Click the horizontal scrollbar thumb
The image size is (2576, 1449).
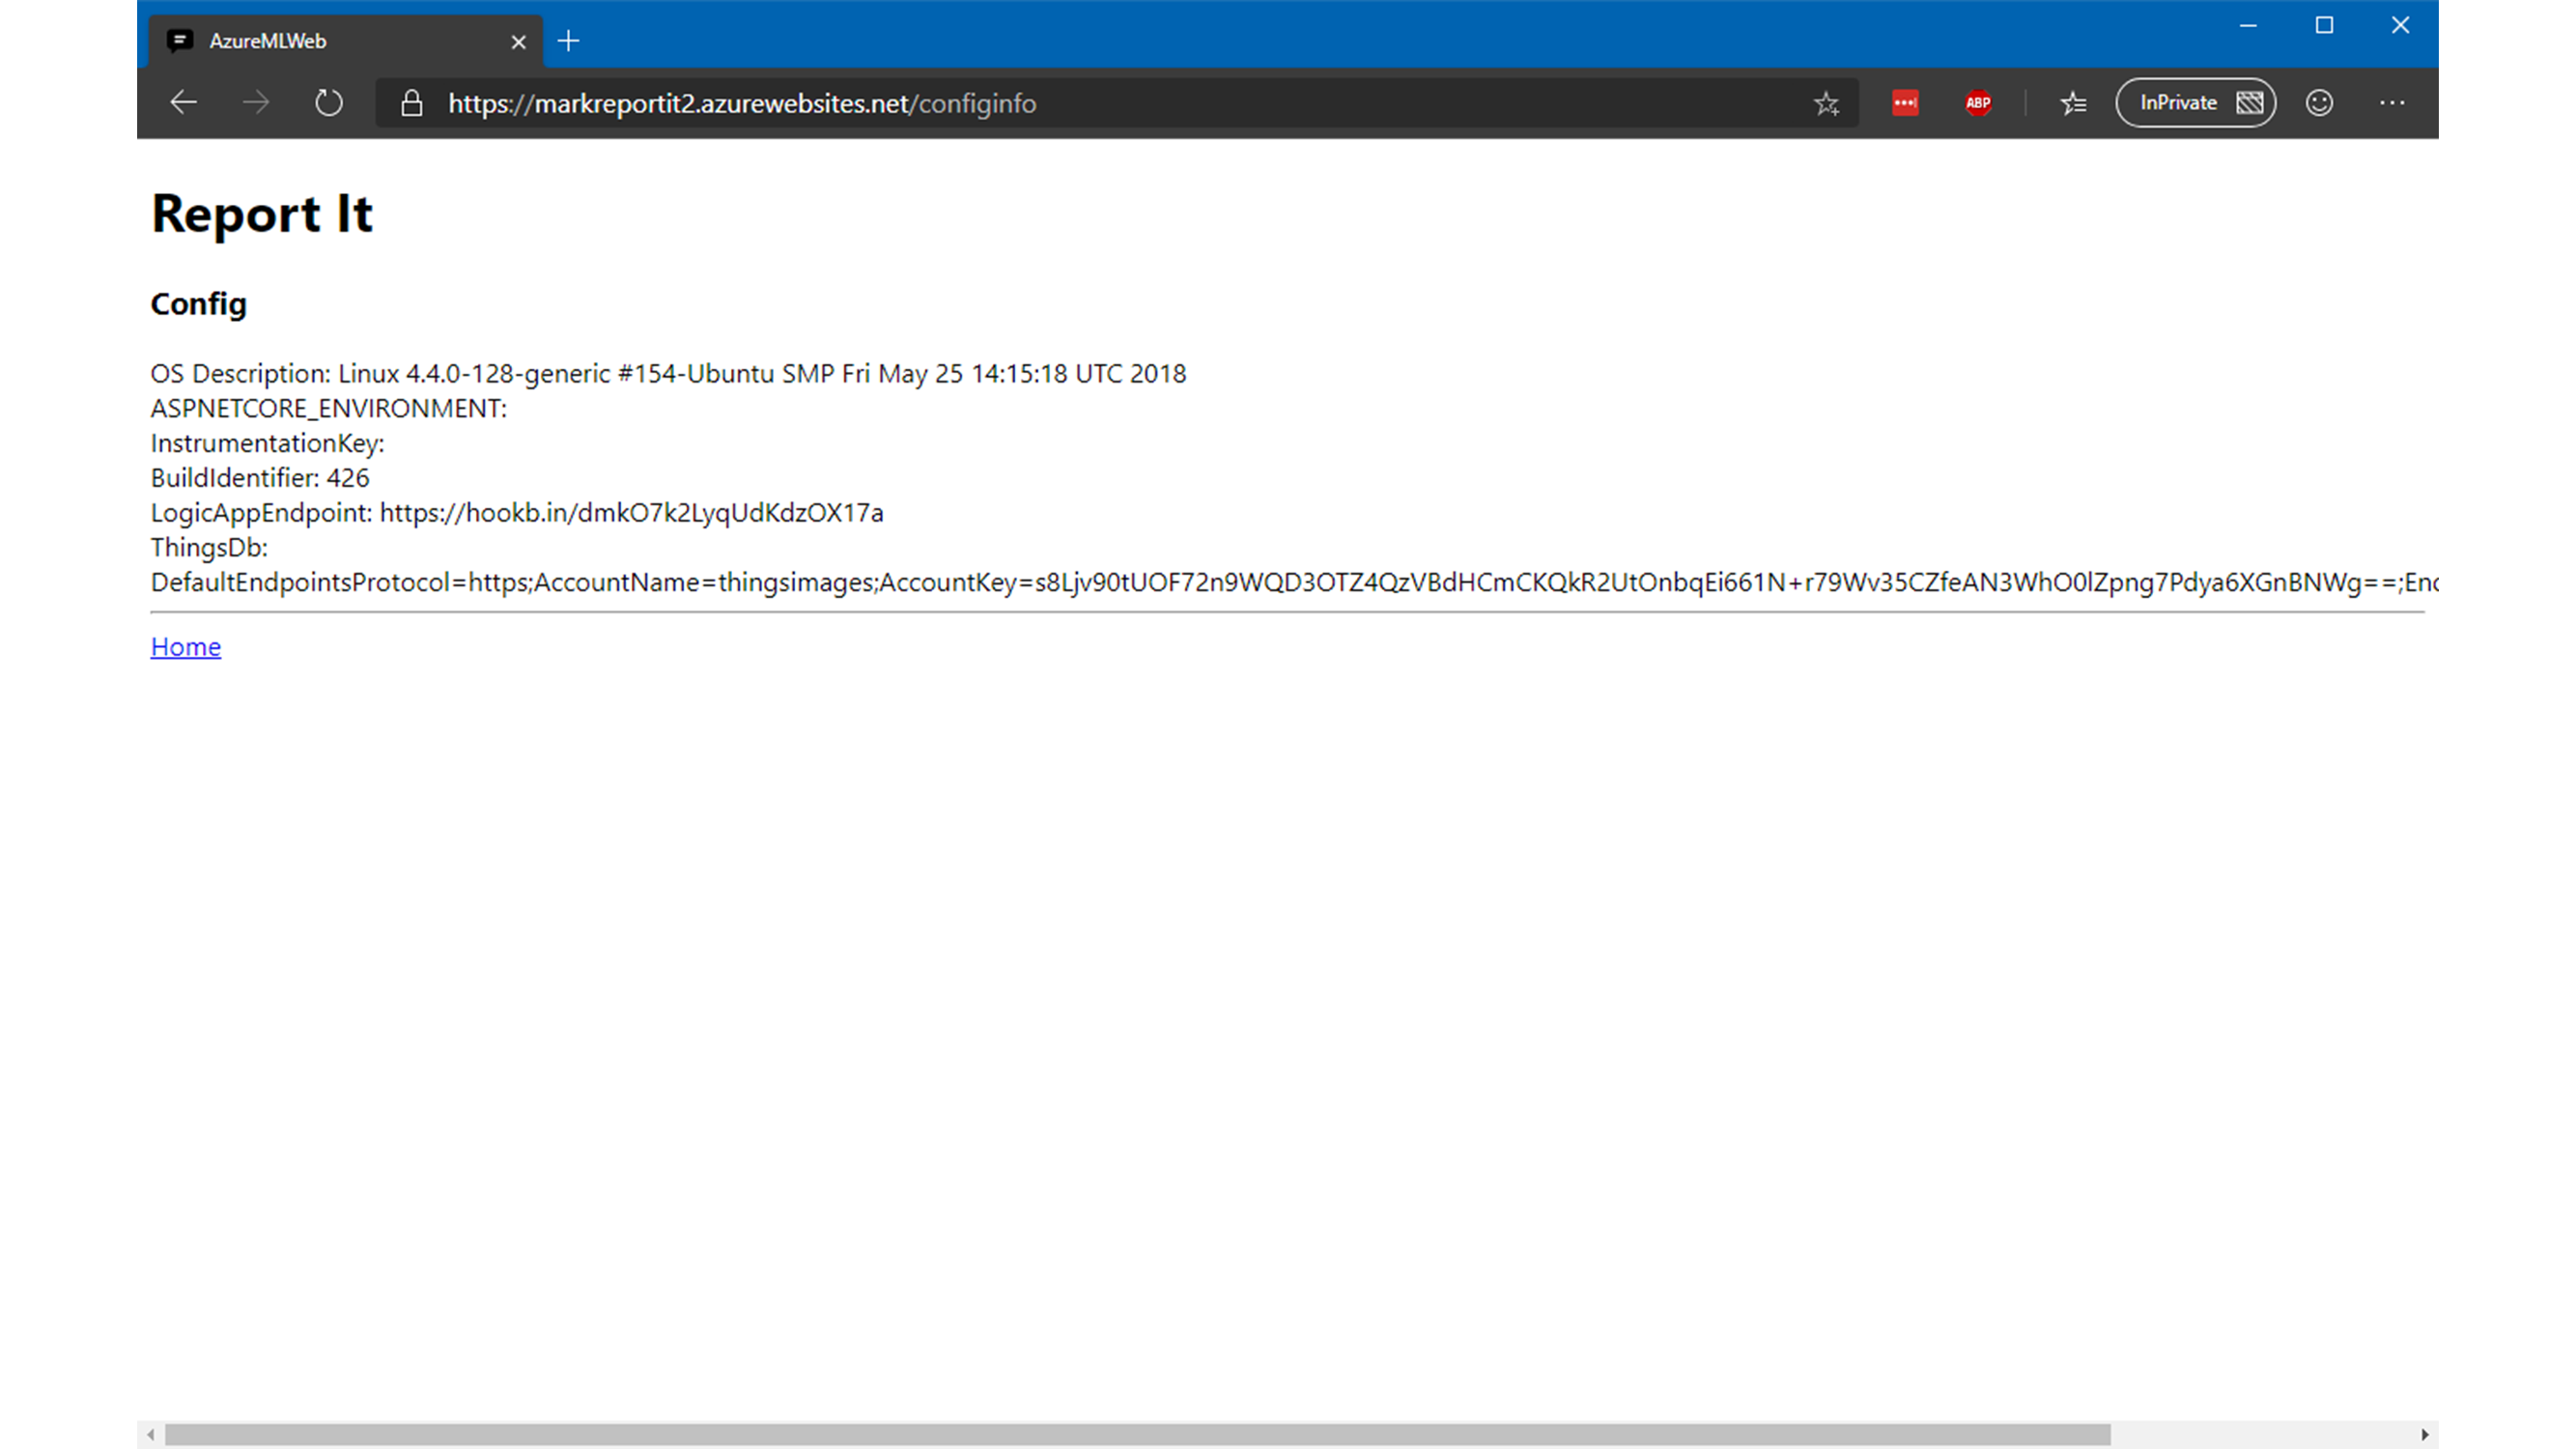[x=1137, y=1434]
